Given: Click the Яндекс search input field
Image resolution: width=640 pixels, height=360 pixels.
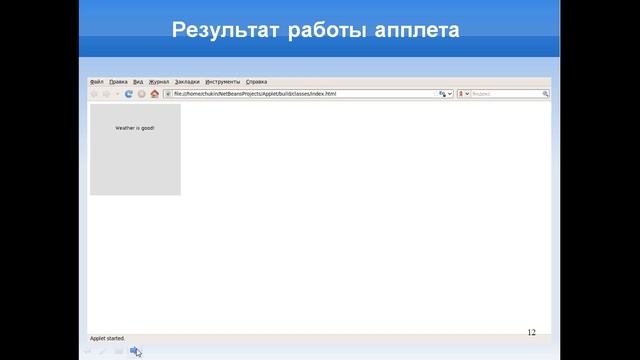Looking at the screenshot, I should click(x=506, y=94).
